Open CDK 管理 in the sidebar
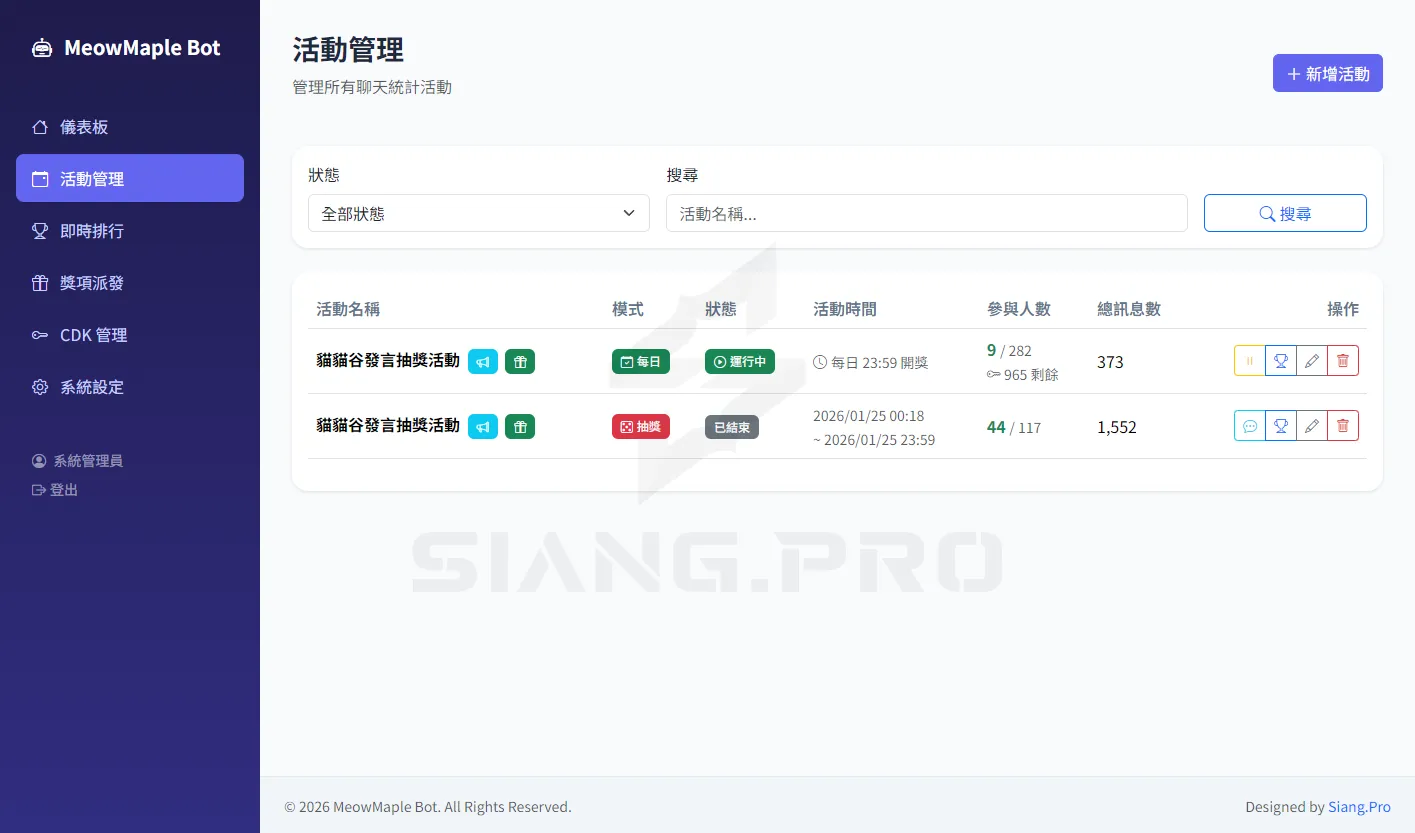1415x833 pixels. pyautogui.click(x=93, y=335)
